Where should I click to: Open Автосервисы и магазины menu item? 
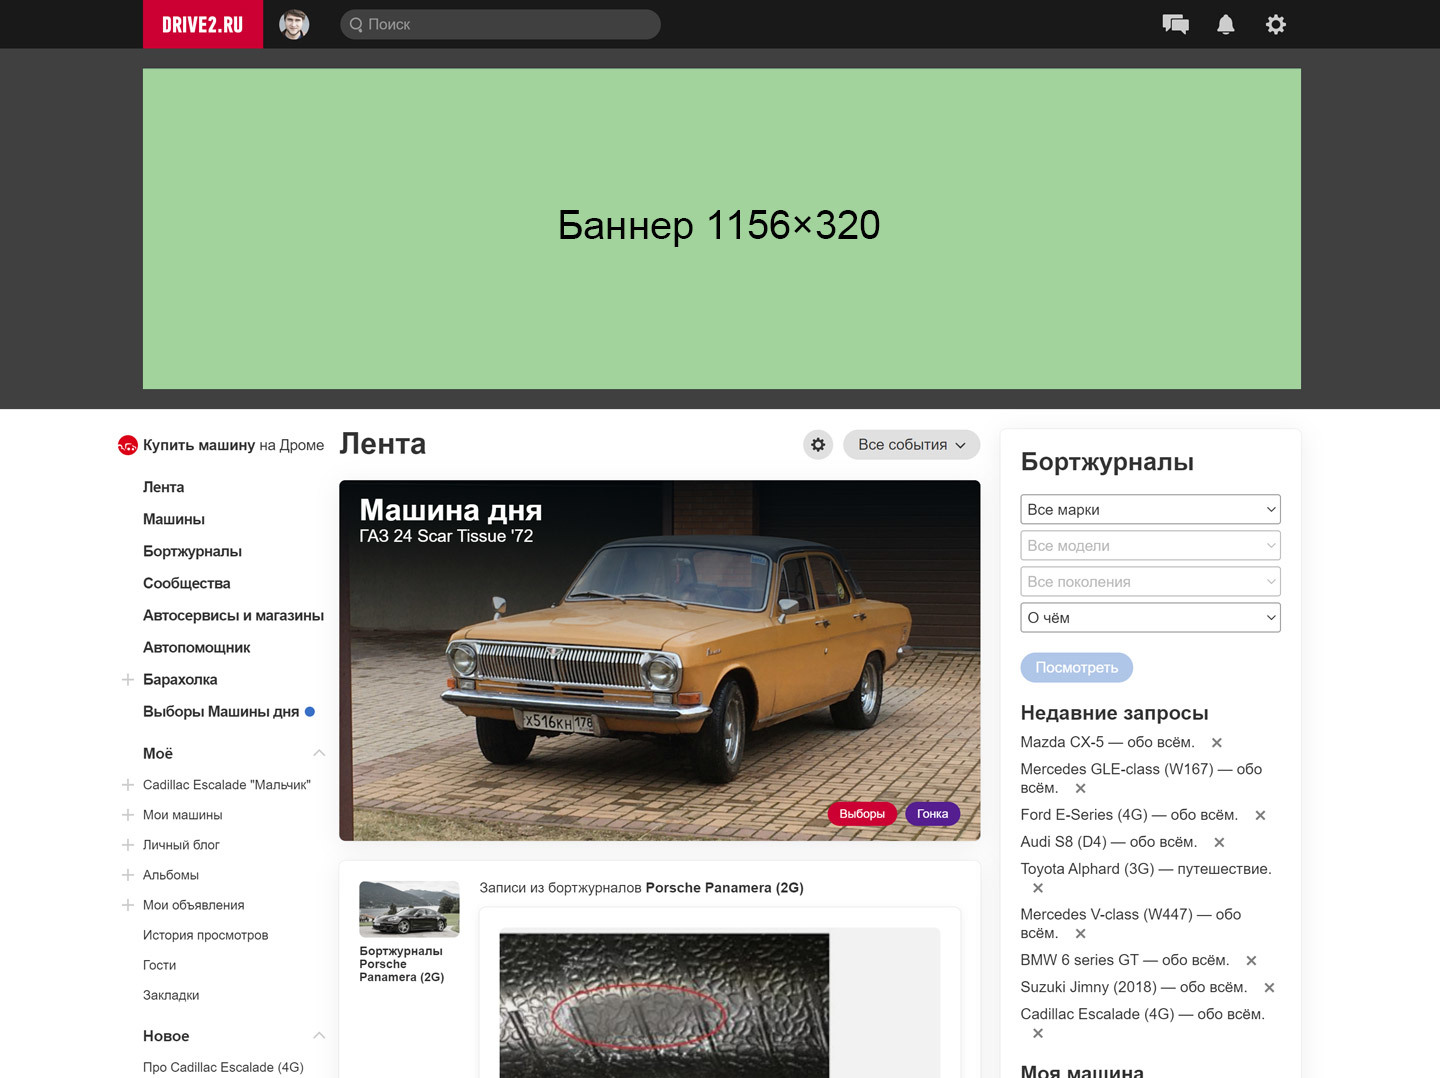click(233, 615)
